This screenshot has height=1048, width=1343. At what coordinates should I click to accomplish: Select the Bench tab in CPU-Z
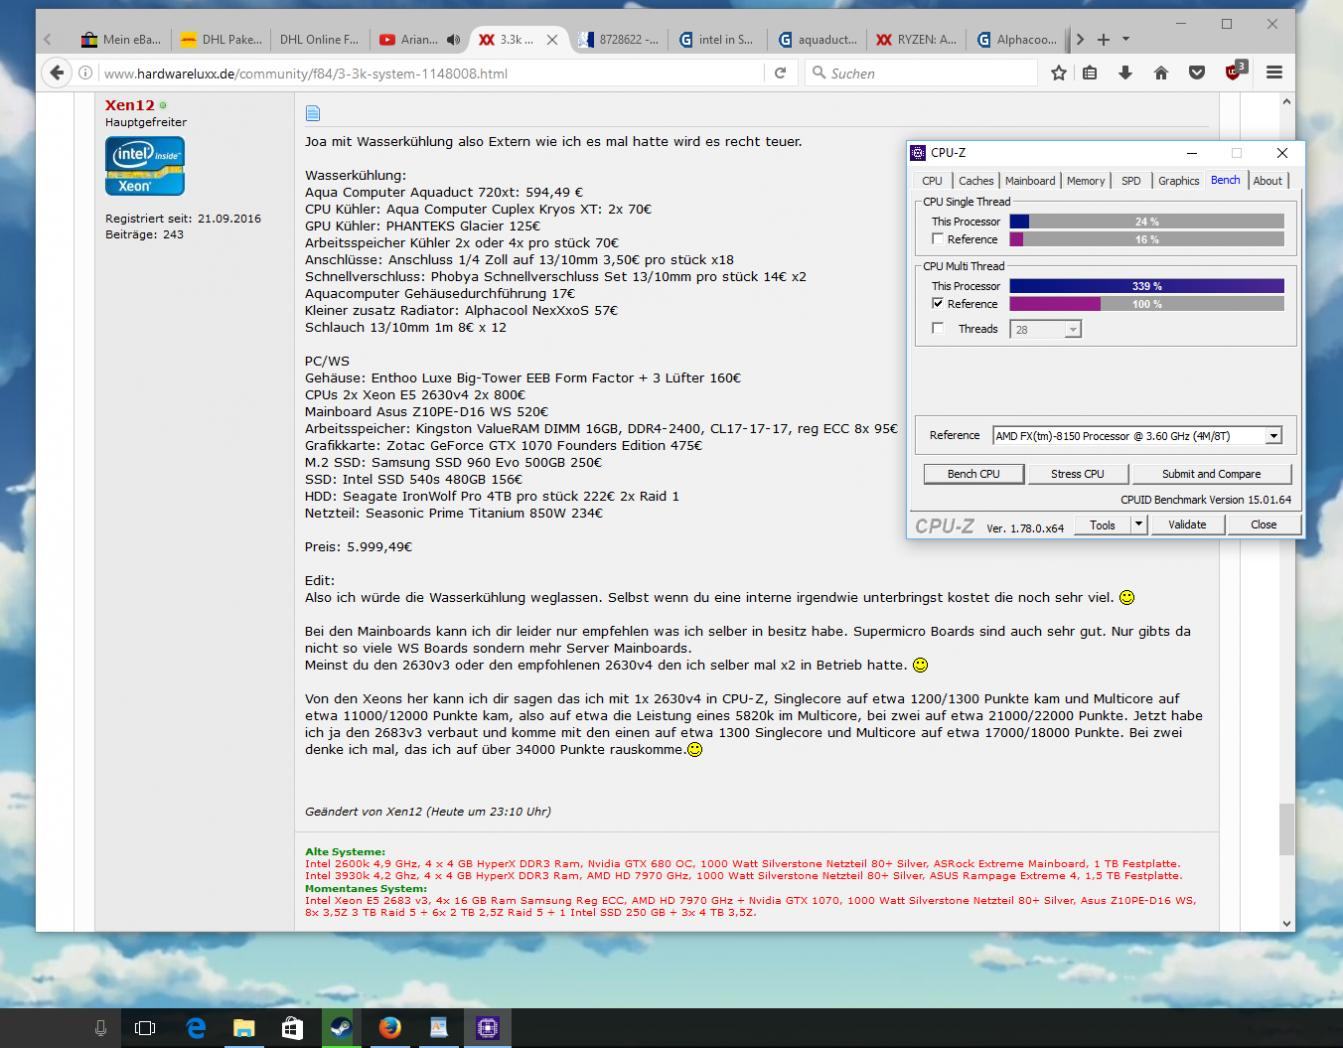1225,180
